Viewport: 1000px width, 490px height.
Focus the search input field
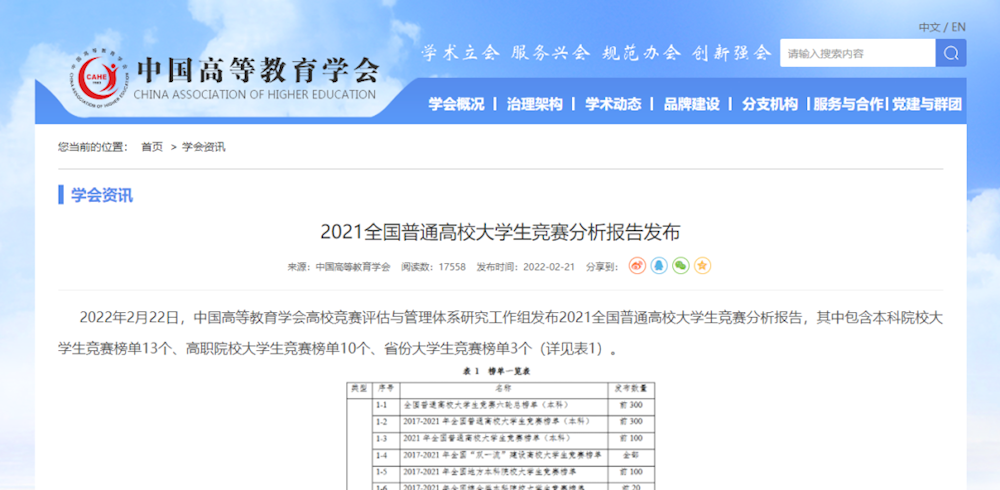point(856,53)
